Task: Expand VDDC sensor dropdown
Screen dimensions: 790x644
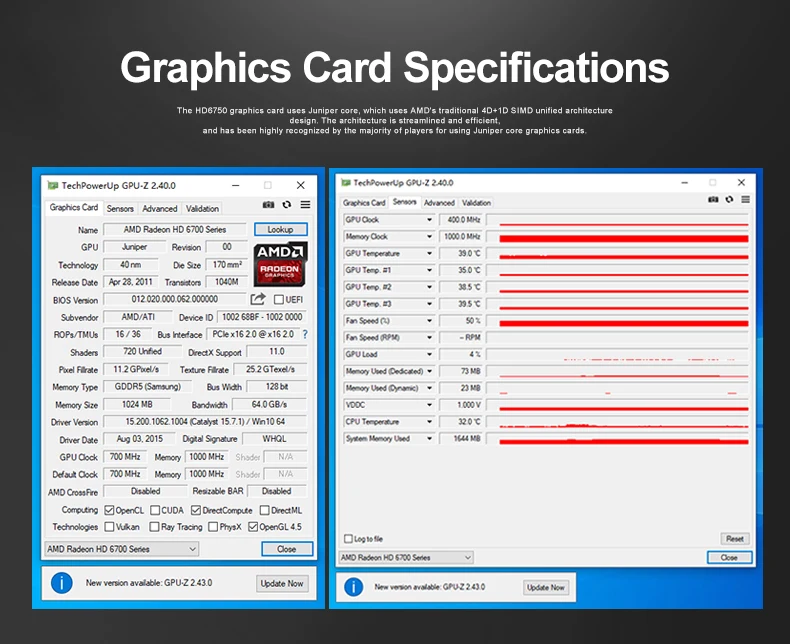Action: [429, 405]
